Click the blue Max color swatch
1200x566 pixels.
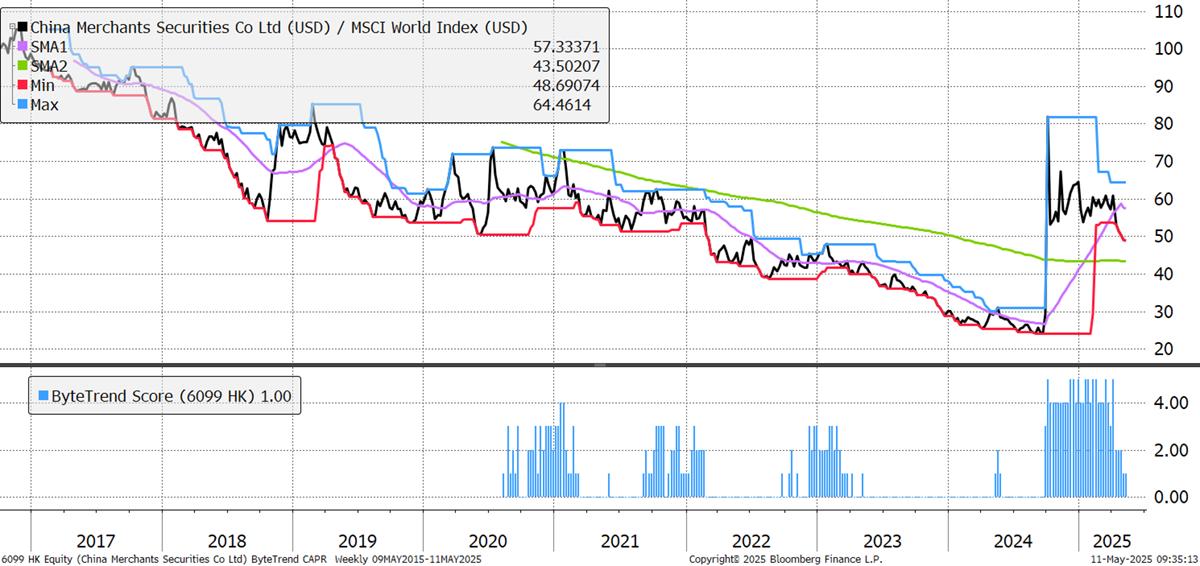(x=23, y=104)
